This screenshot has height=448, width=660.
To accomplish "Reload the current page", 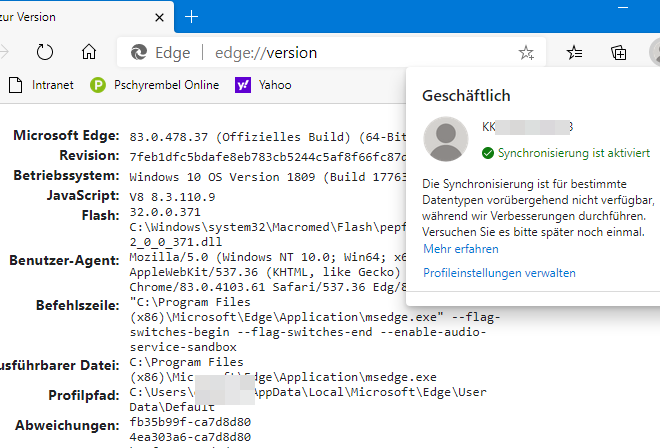I will [45, 53].
